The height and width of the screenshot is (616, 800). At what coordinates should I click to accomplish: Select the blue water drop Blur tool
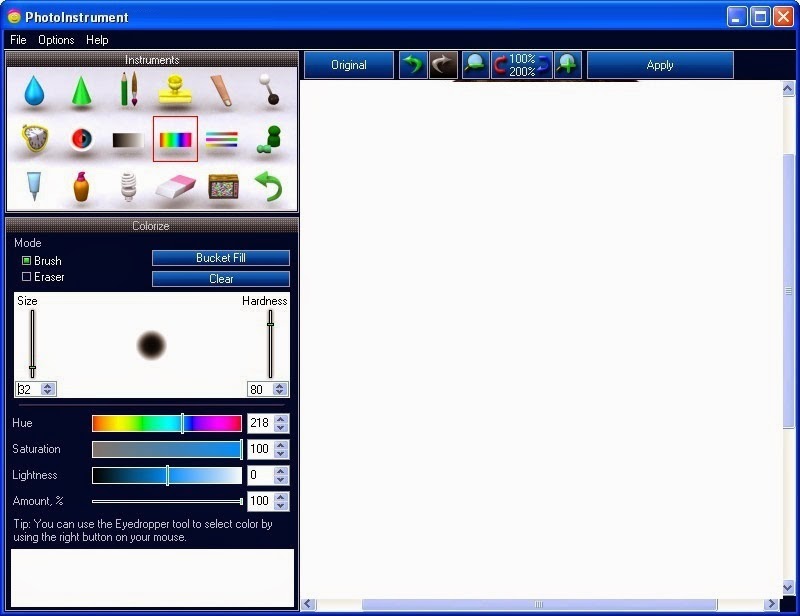pos(34,90)
